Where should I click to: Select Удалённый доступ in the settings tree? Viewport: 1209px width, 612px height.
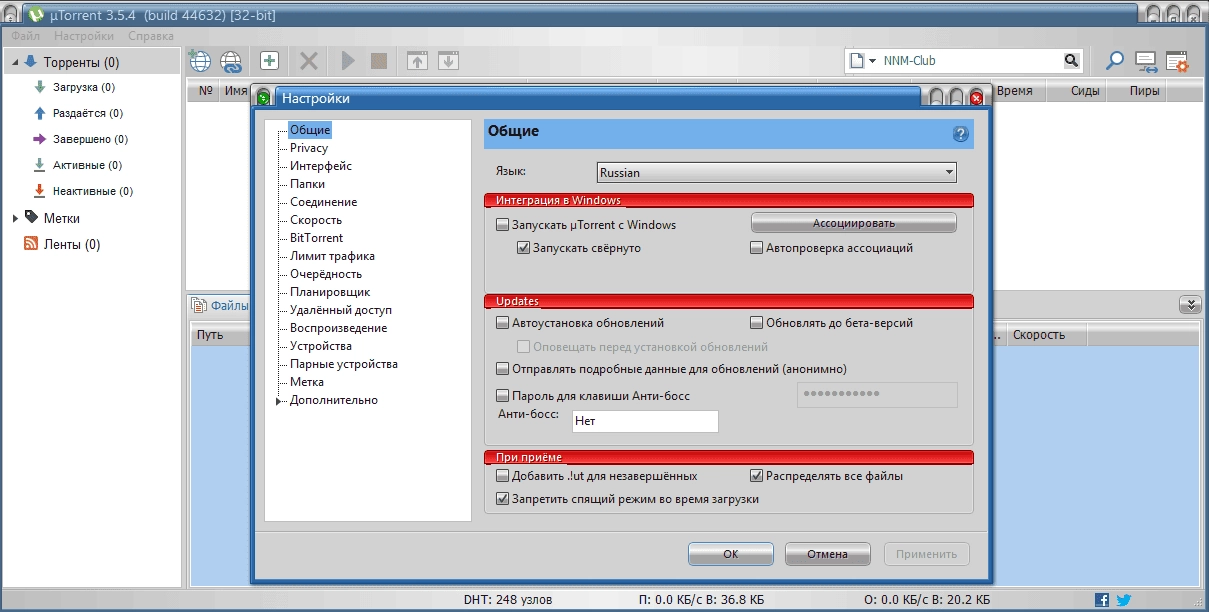tap(341, 310)
